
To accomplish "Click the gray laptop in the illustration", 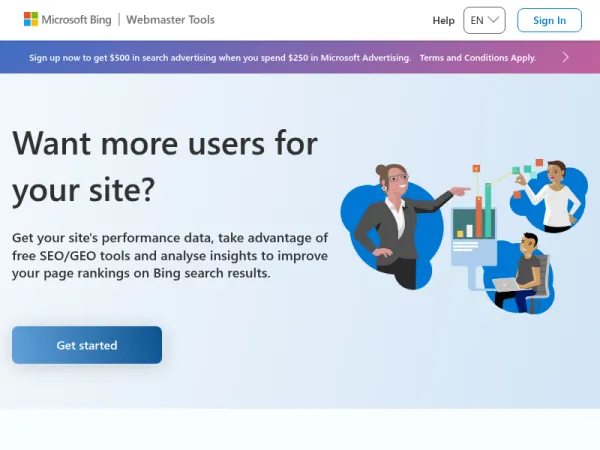I will tap(505, 284).
